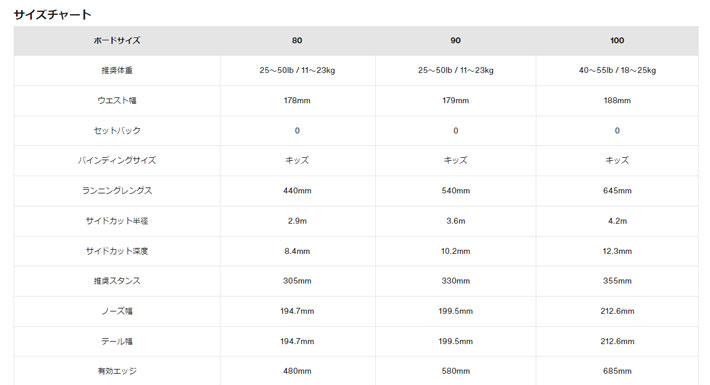Click the 40～55lb / 18～25kg cell
The image size is (710, 385).
(617, 70)
